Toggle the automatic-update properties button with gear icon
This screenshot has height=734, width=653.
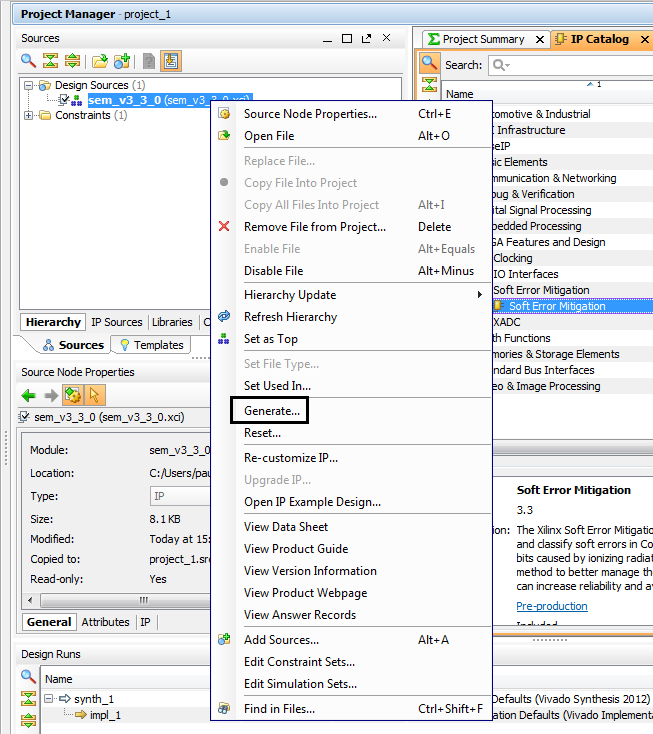(x=73, y=395)
